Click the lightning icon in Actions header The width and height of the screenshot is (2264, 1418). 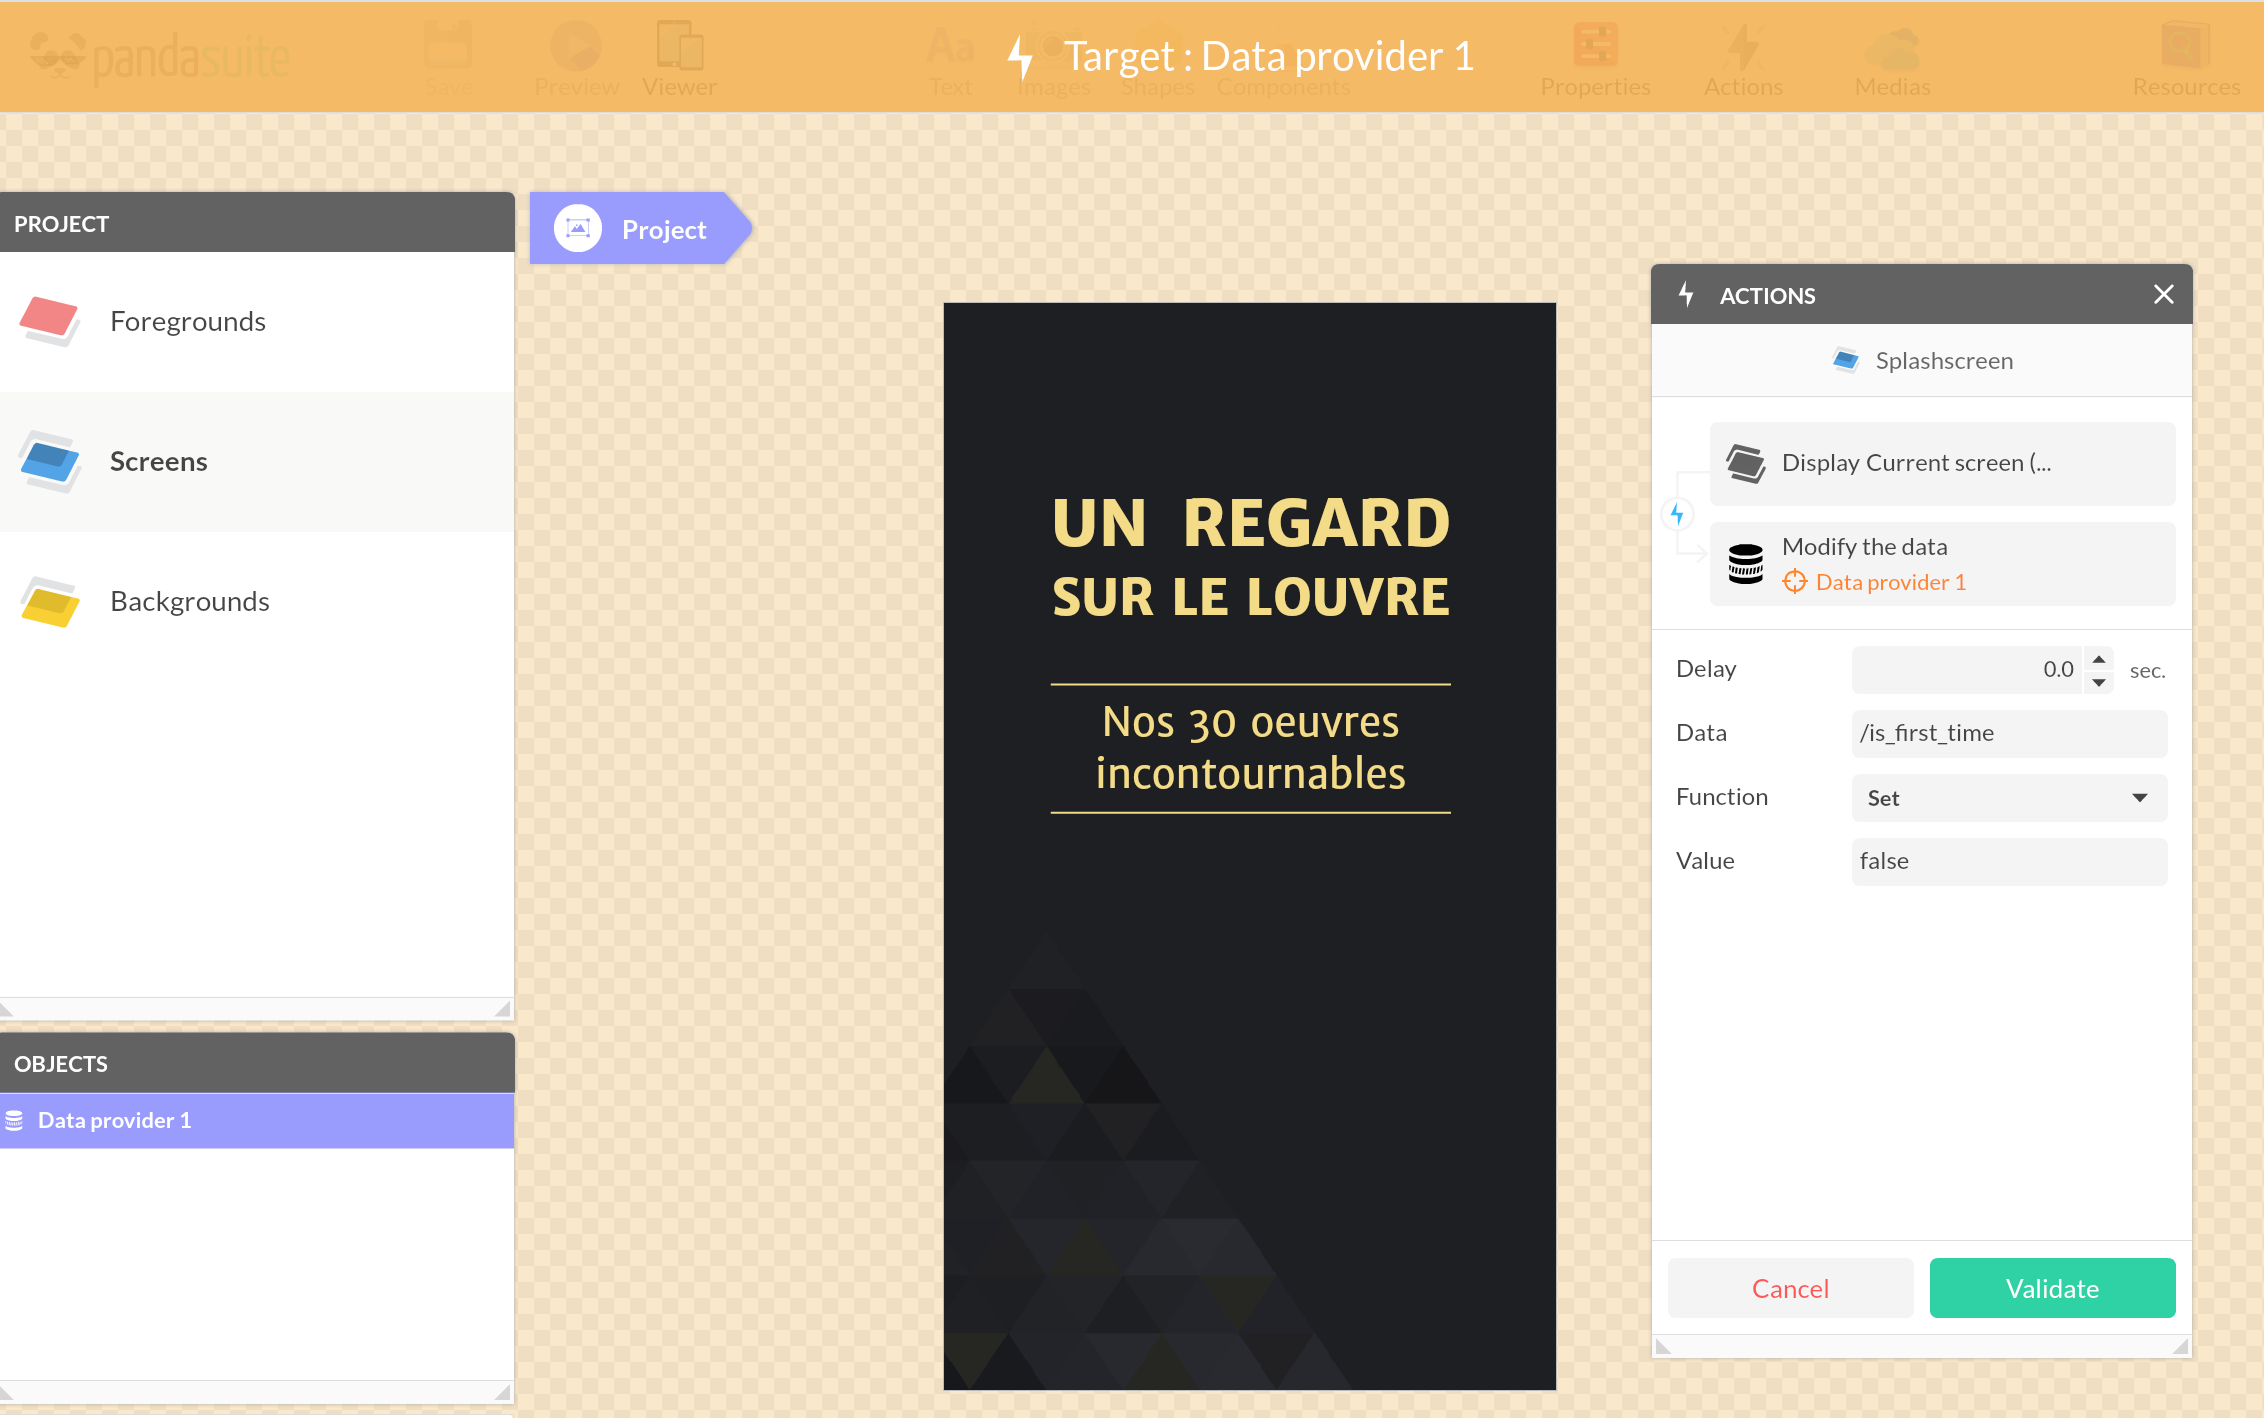(1686, 294)
